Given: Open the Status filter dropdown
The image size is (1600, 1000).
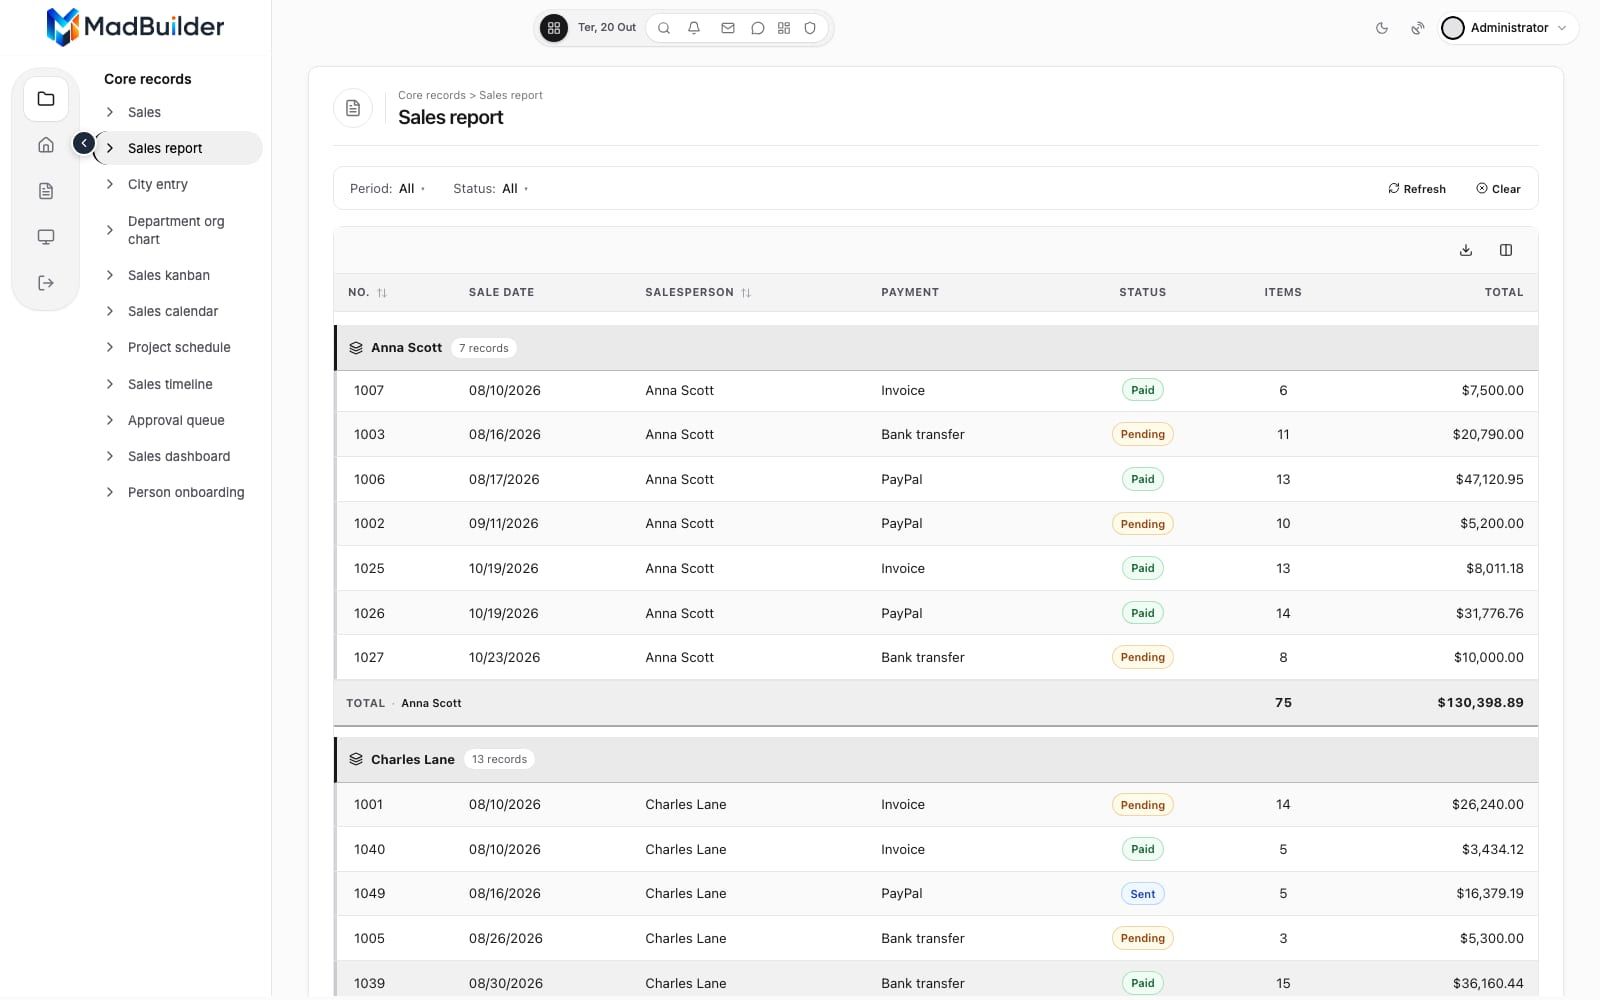Looking at the screenshot, I should click(491, 189).
